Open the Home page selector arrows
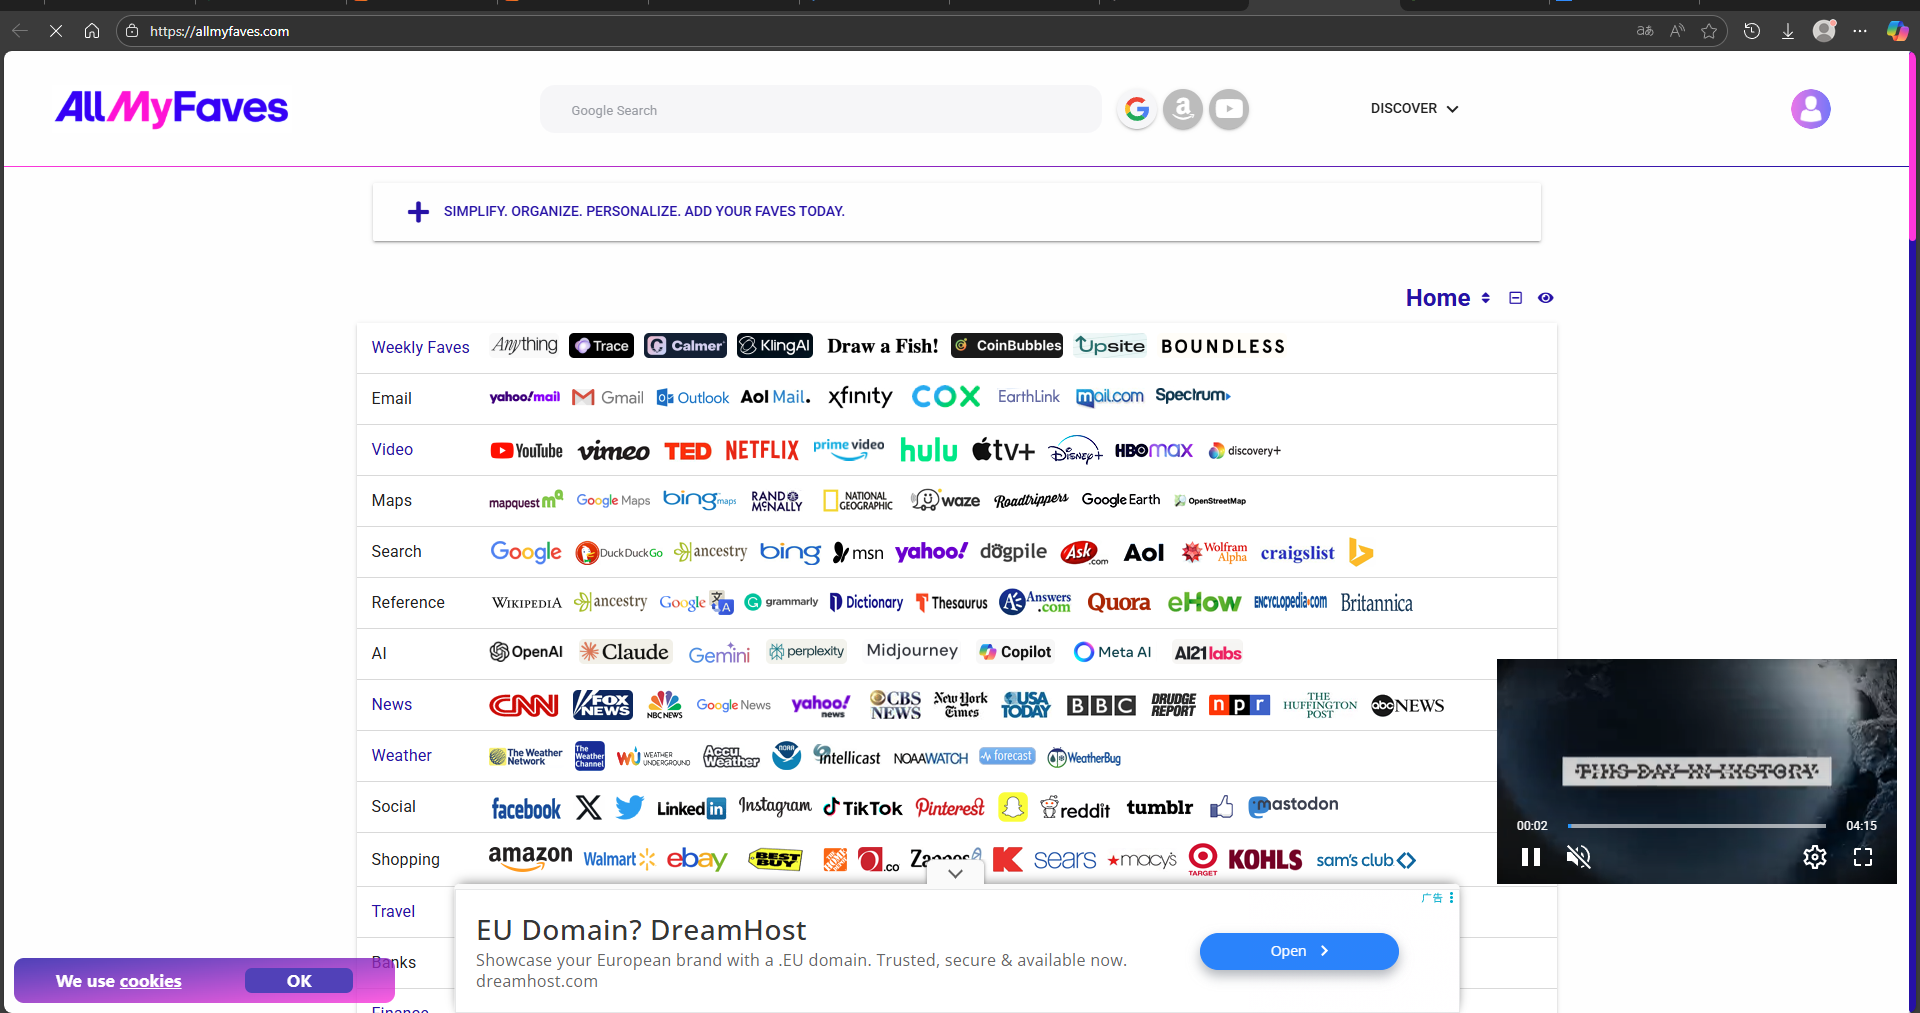The height and width of the screenshot is (1013, 1920). coord(1485,298)
